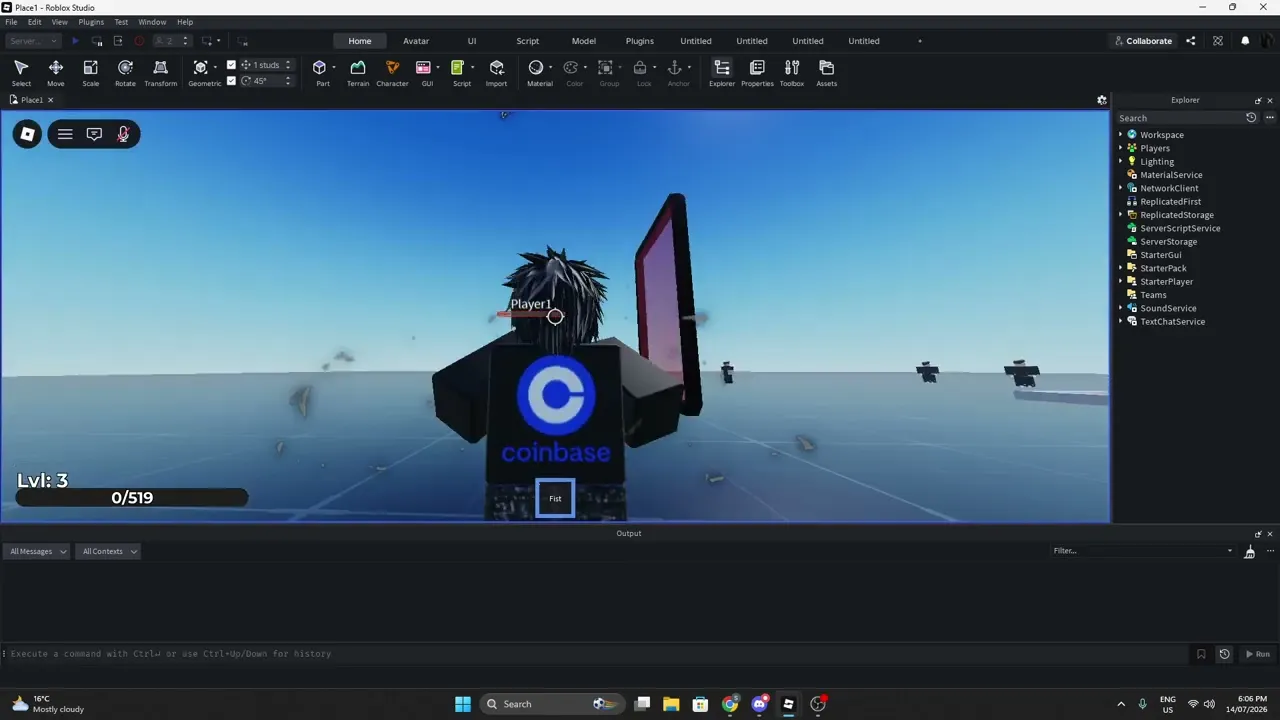Click Explorer search history icon
This screenshot has height=720, width=1280.
coord(1251,118)
